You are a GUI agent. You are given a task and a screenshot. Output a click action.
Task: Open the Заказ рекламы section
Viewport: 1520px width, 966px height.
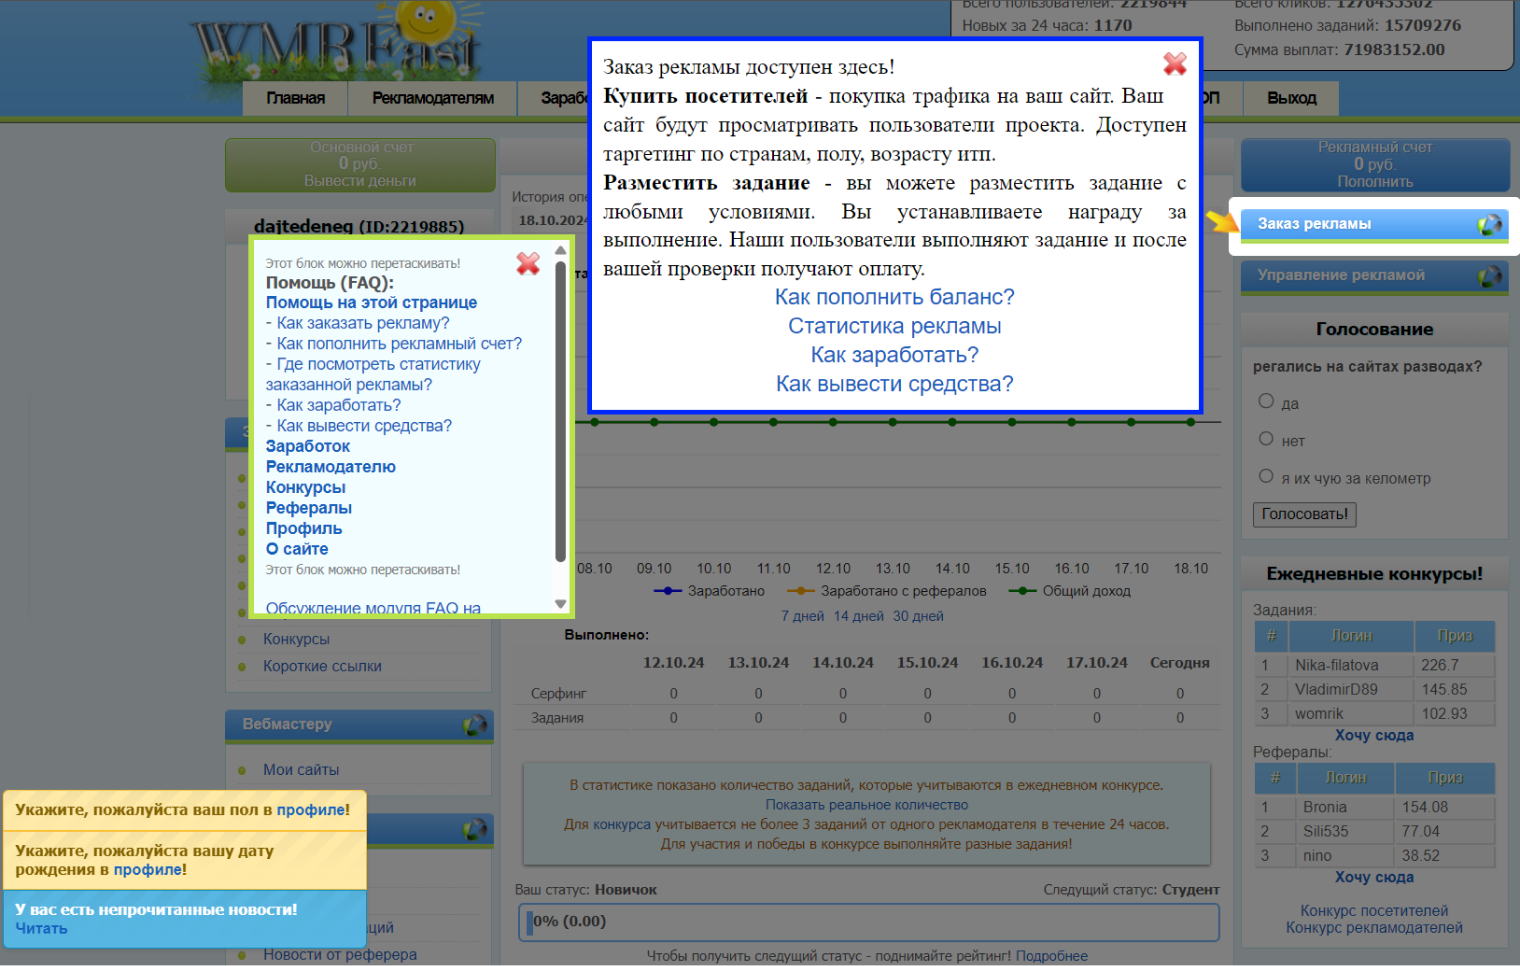coord(1374,225)
